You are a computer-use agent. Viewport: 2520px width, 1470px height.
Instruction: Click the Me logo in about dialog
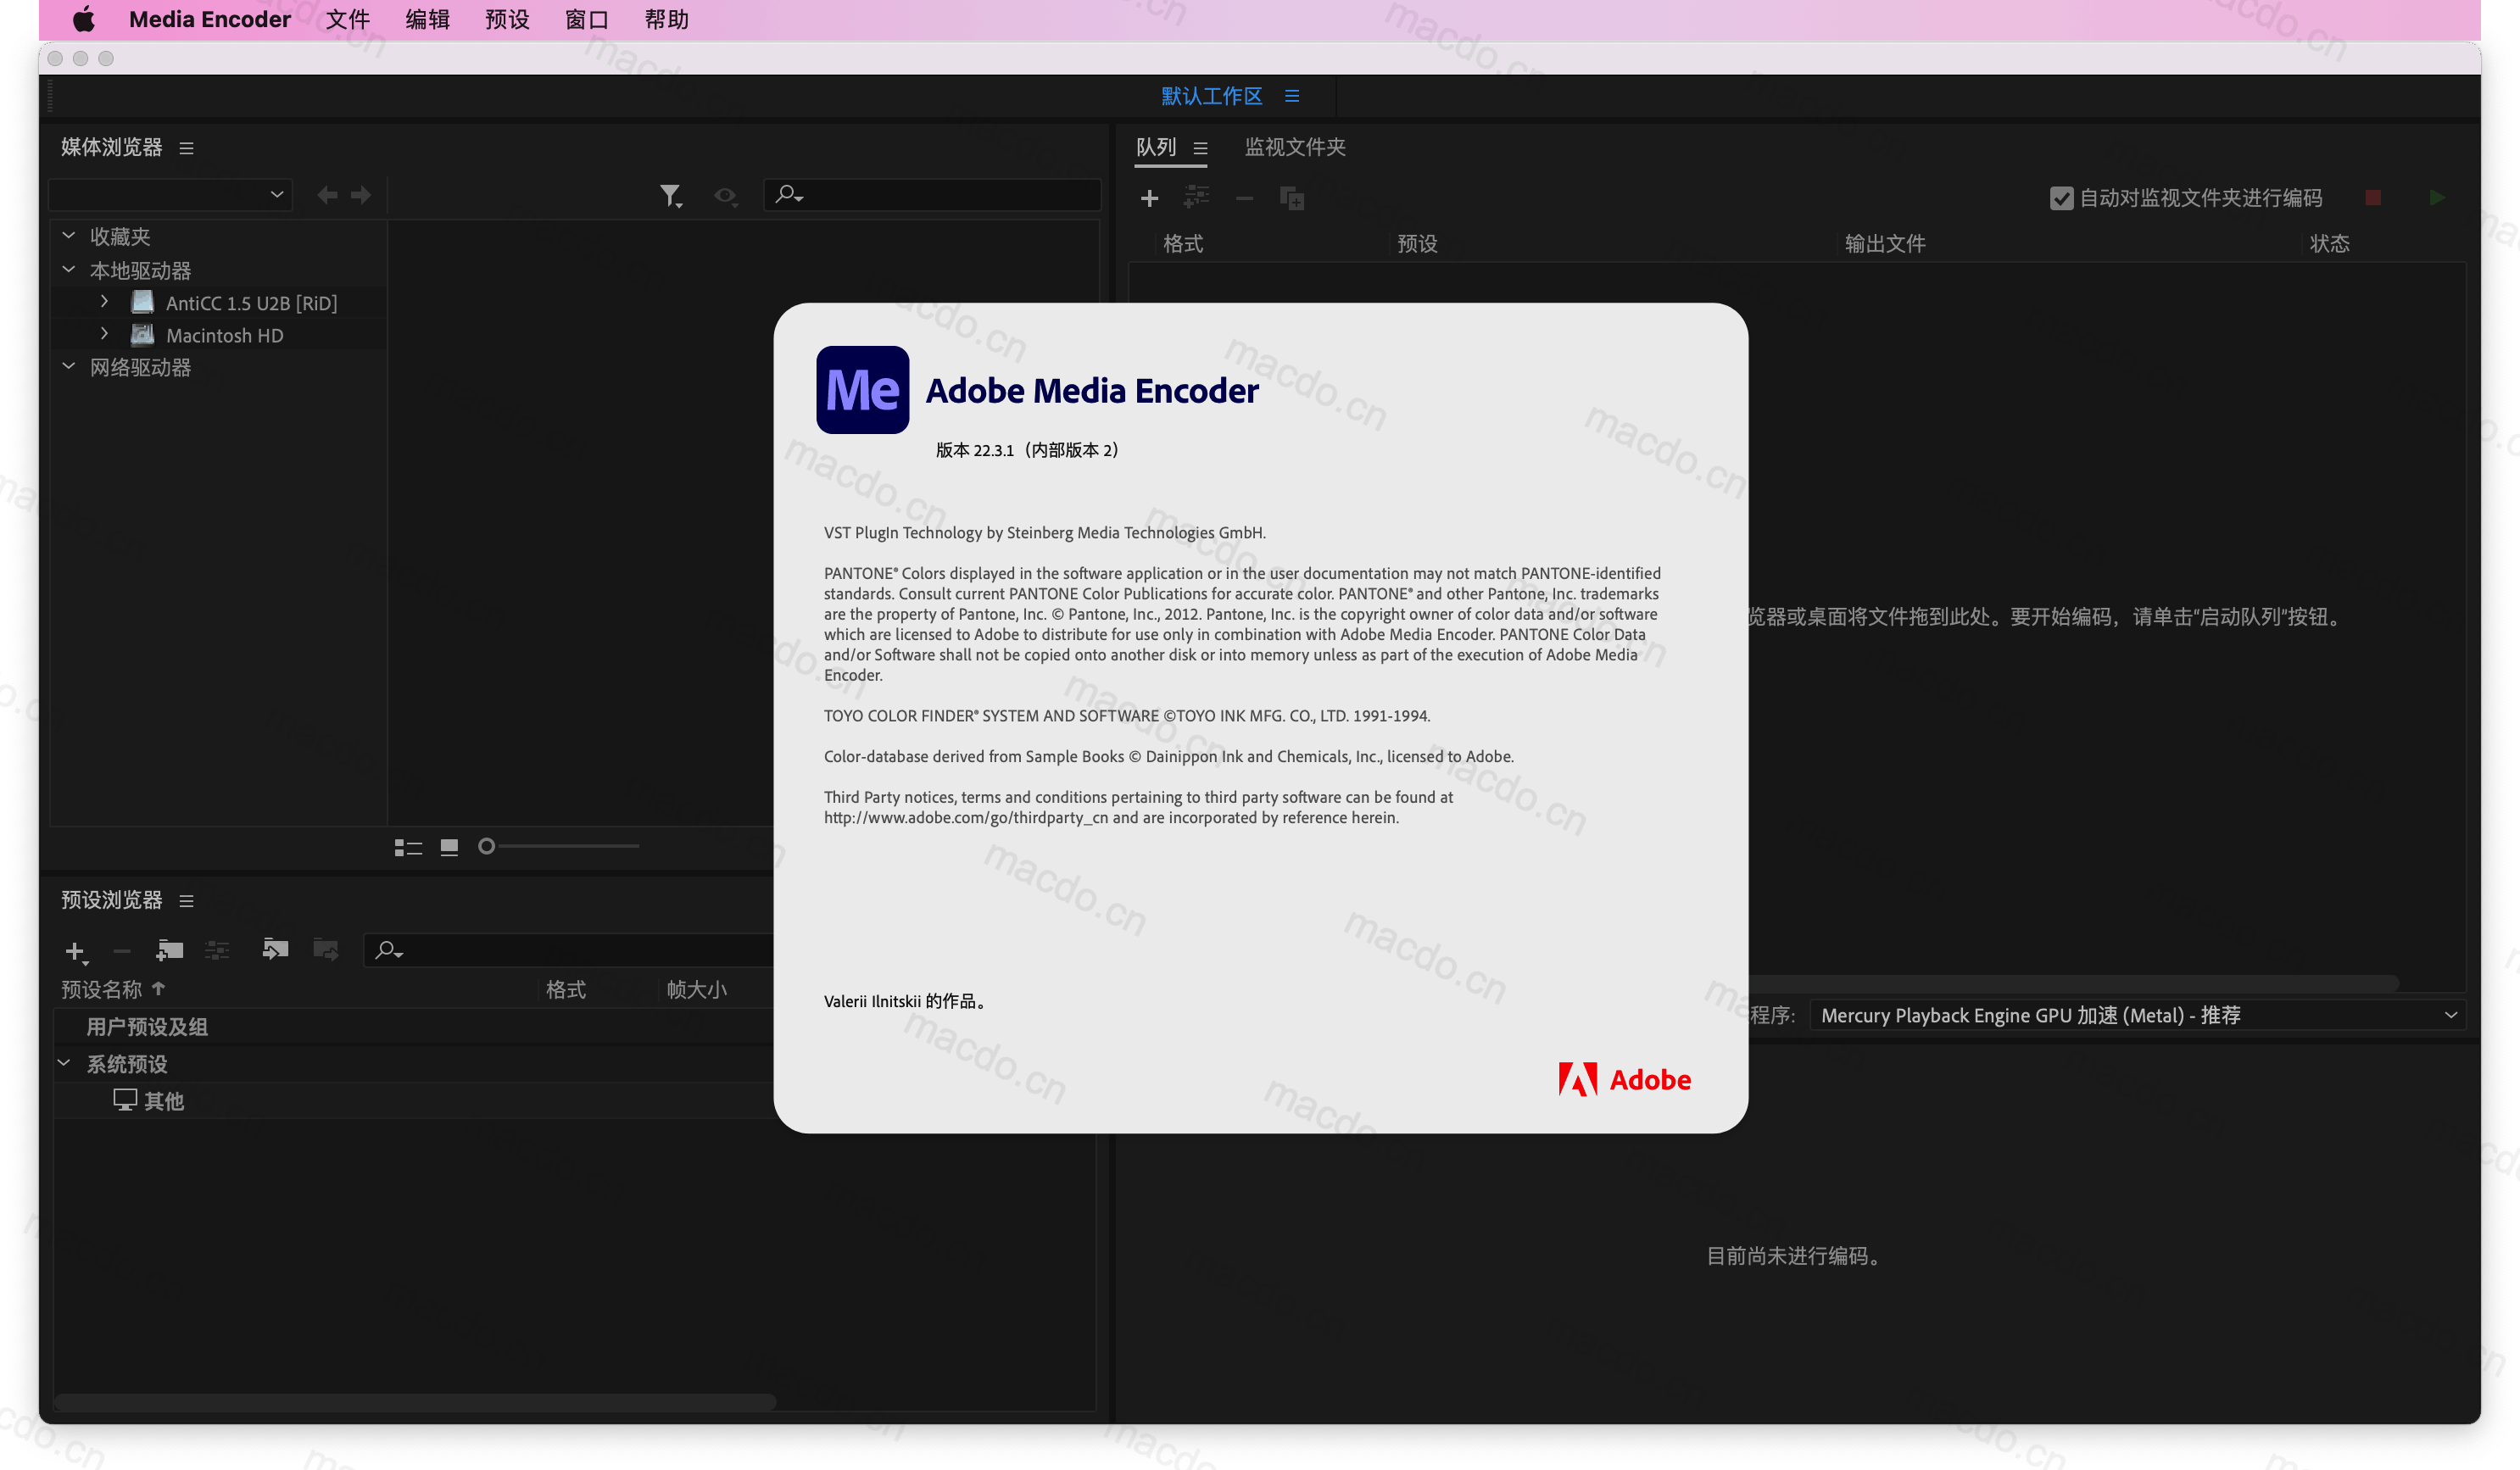point(862,390)
